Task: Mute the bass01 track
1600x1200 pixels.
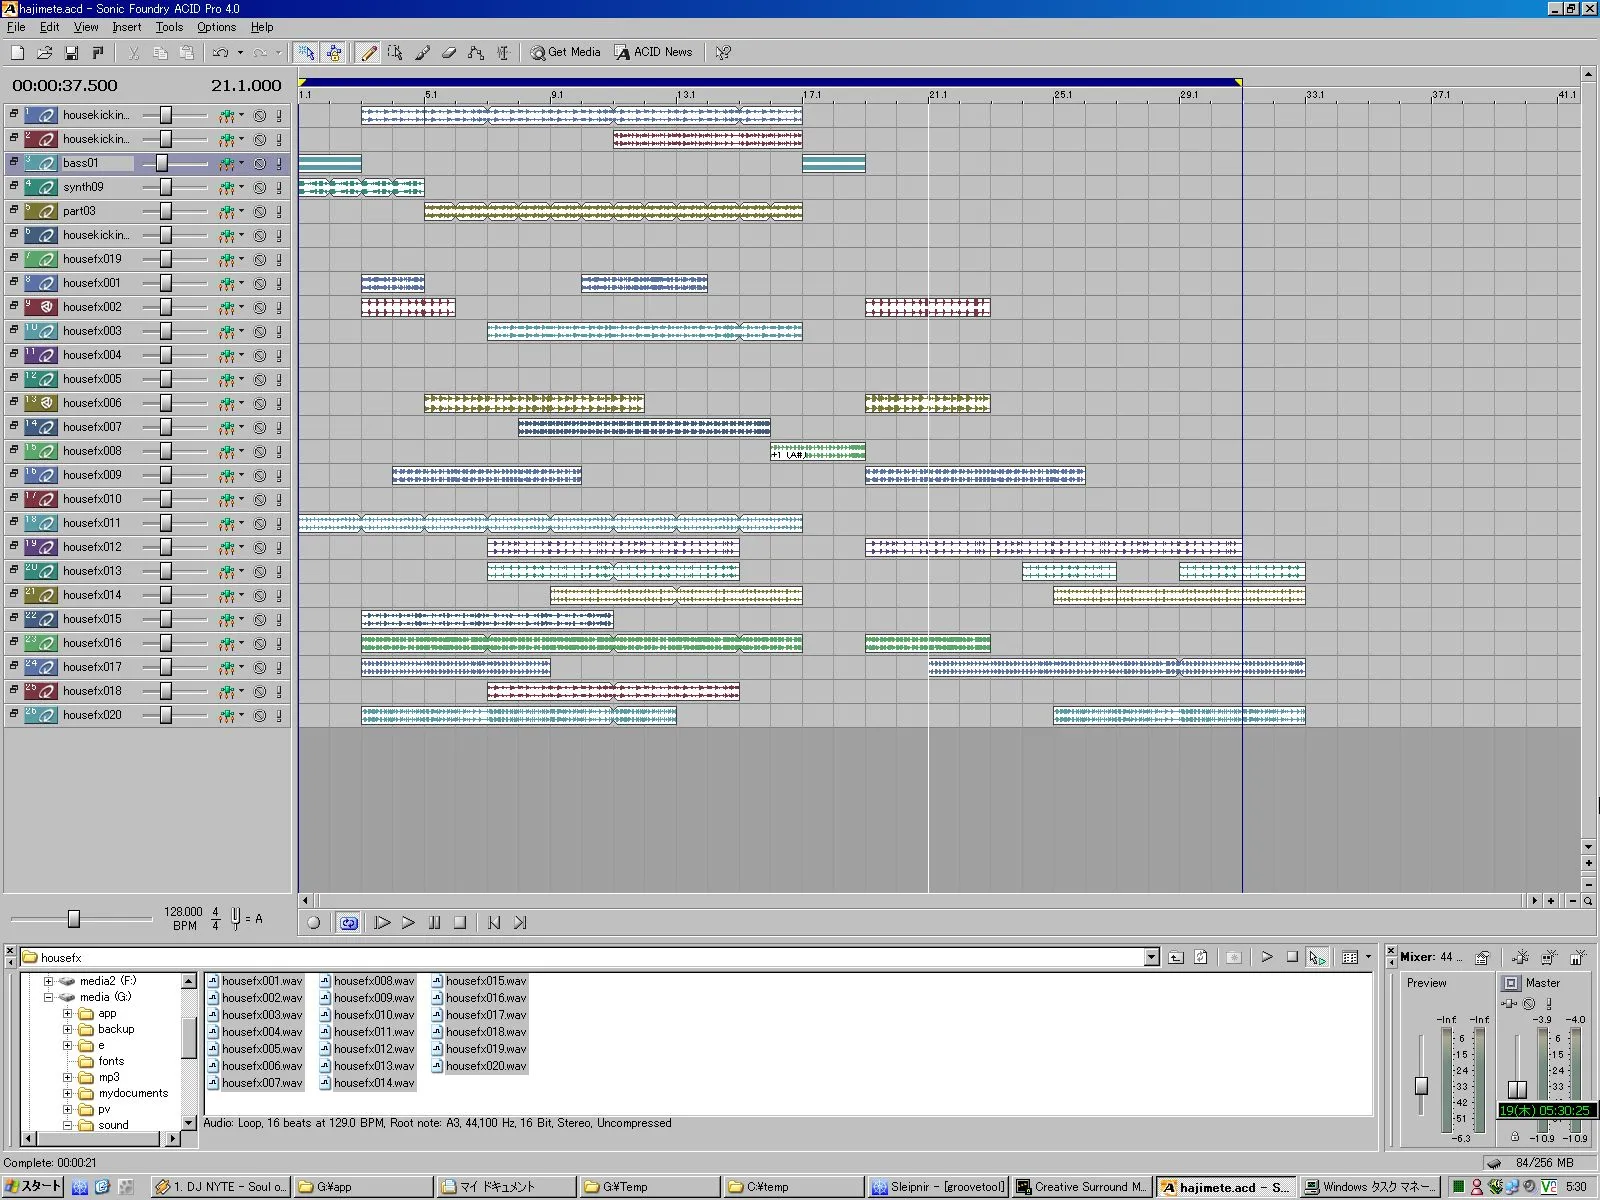Action: [x=260, y=163]
